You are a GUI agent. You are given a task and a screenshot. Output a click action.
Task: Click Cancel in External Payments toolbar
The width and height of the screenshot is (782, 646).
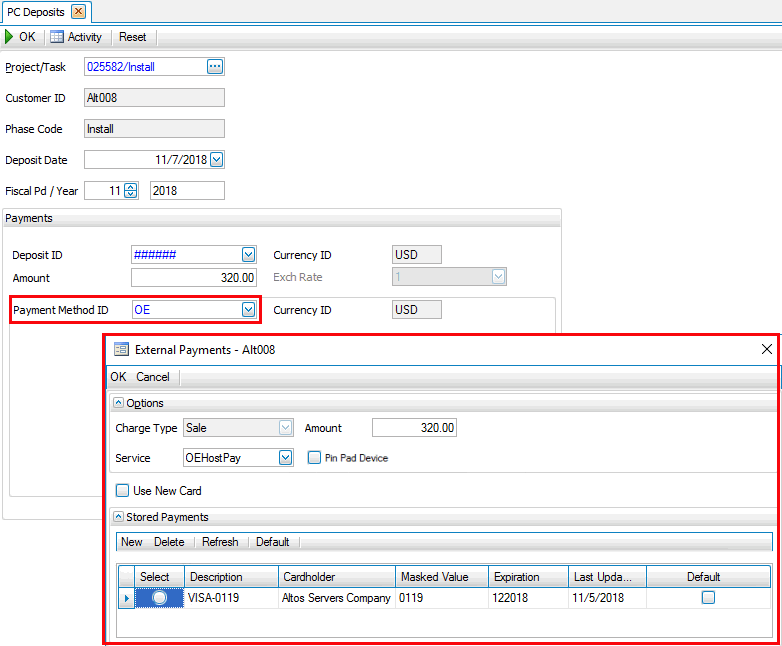pyautogui.click(x=153, y=377)
